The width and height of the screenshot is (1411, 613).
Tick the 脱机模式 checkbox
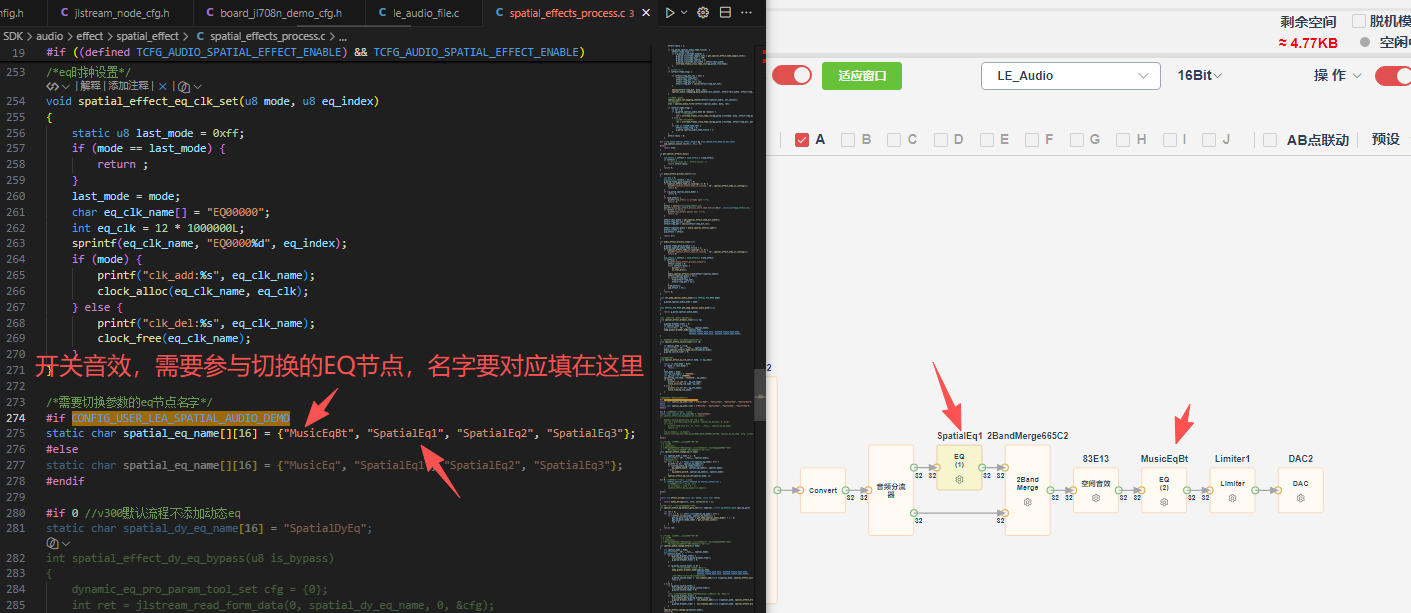point(1360,21)
